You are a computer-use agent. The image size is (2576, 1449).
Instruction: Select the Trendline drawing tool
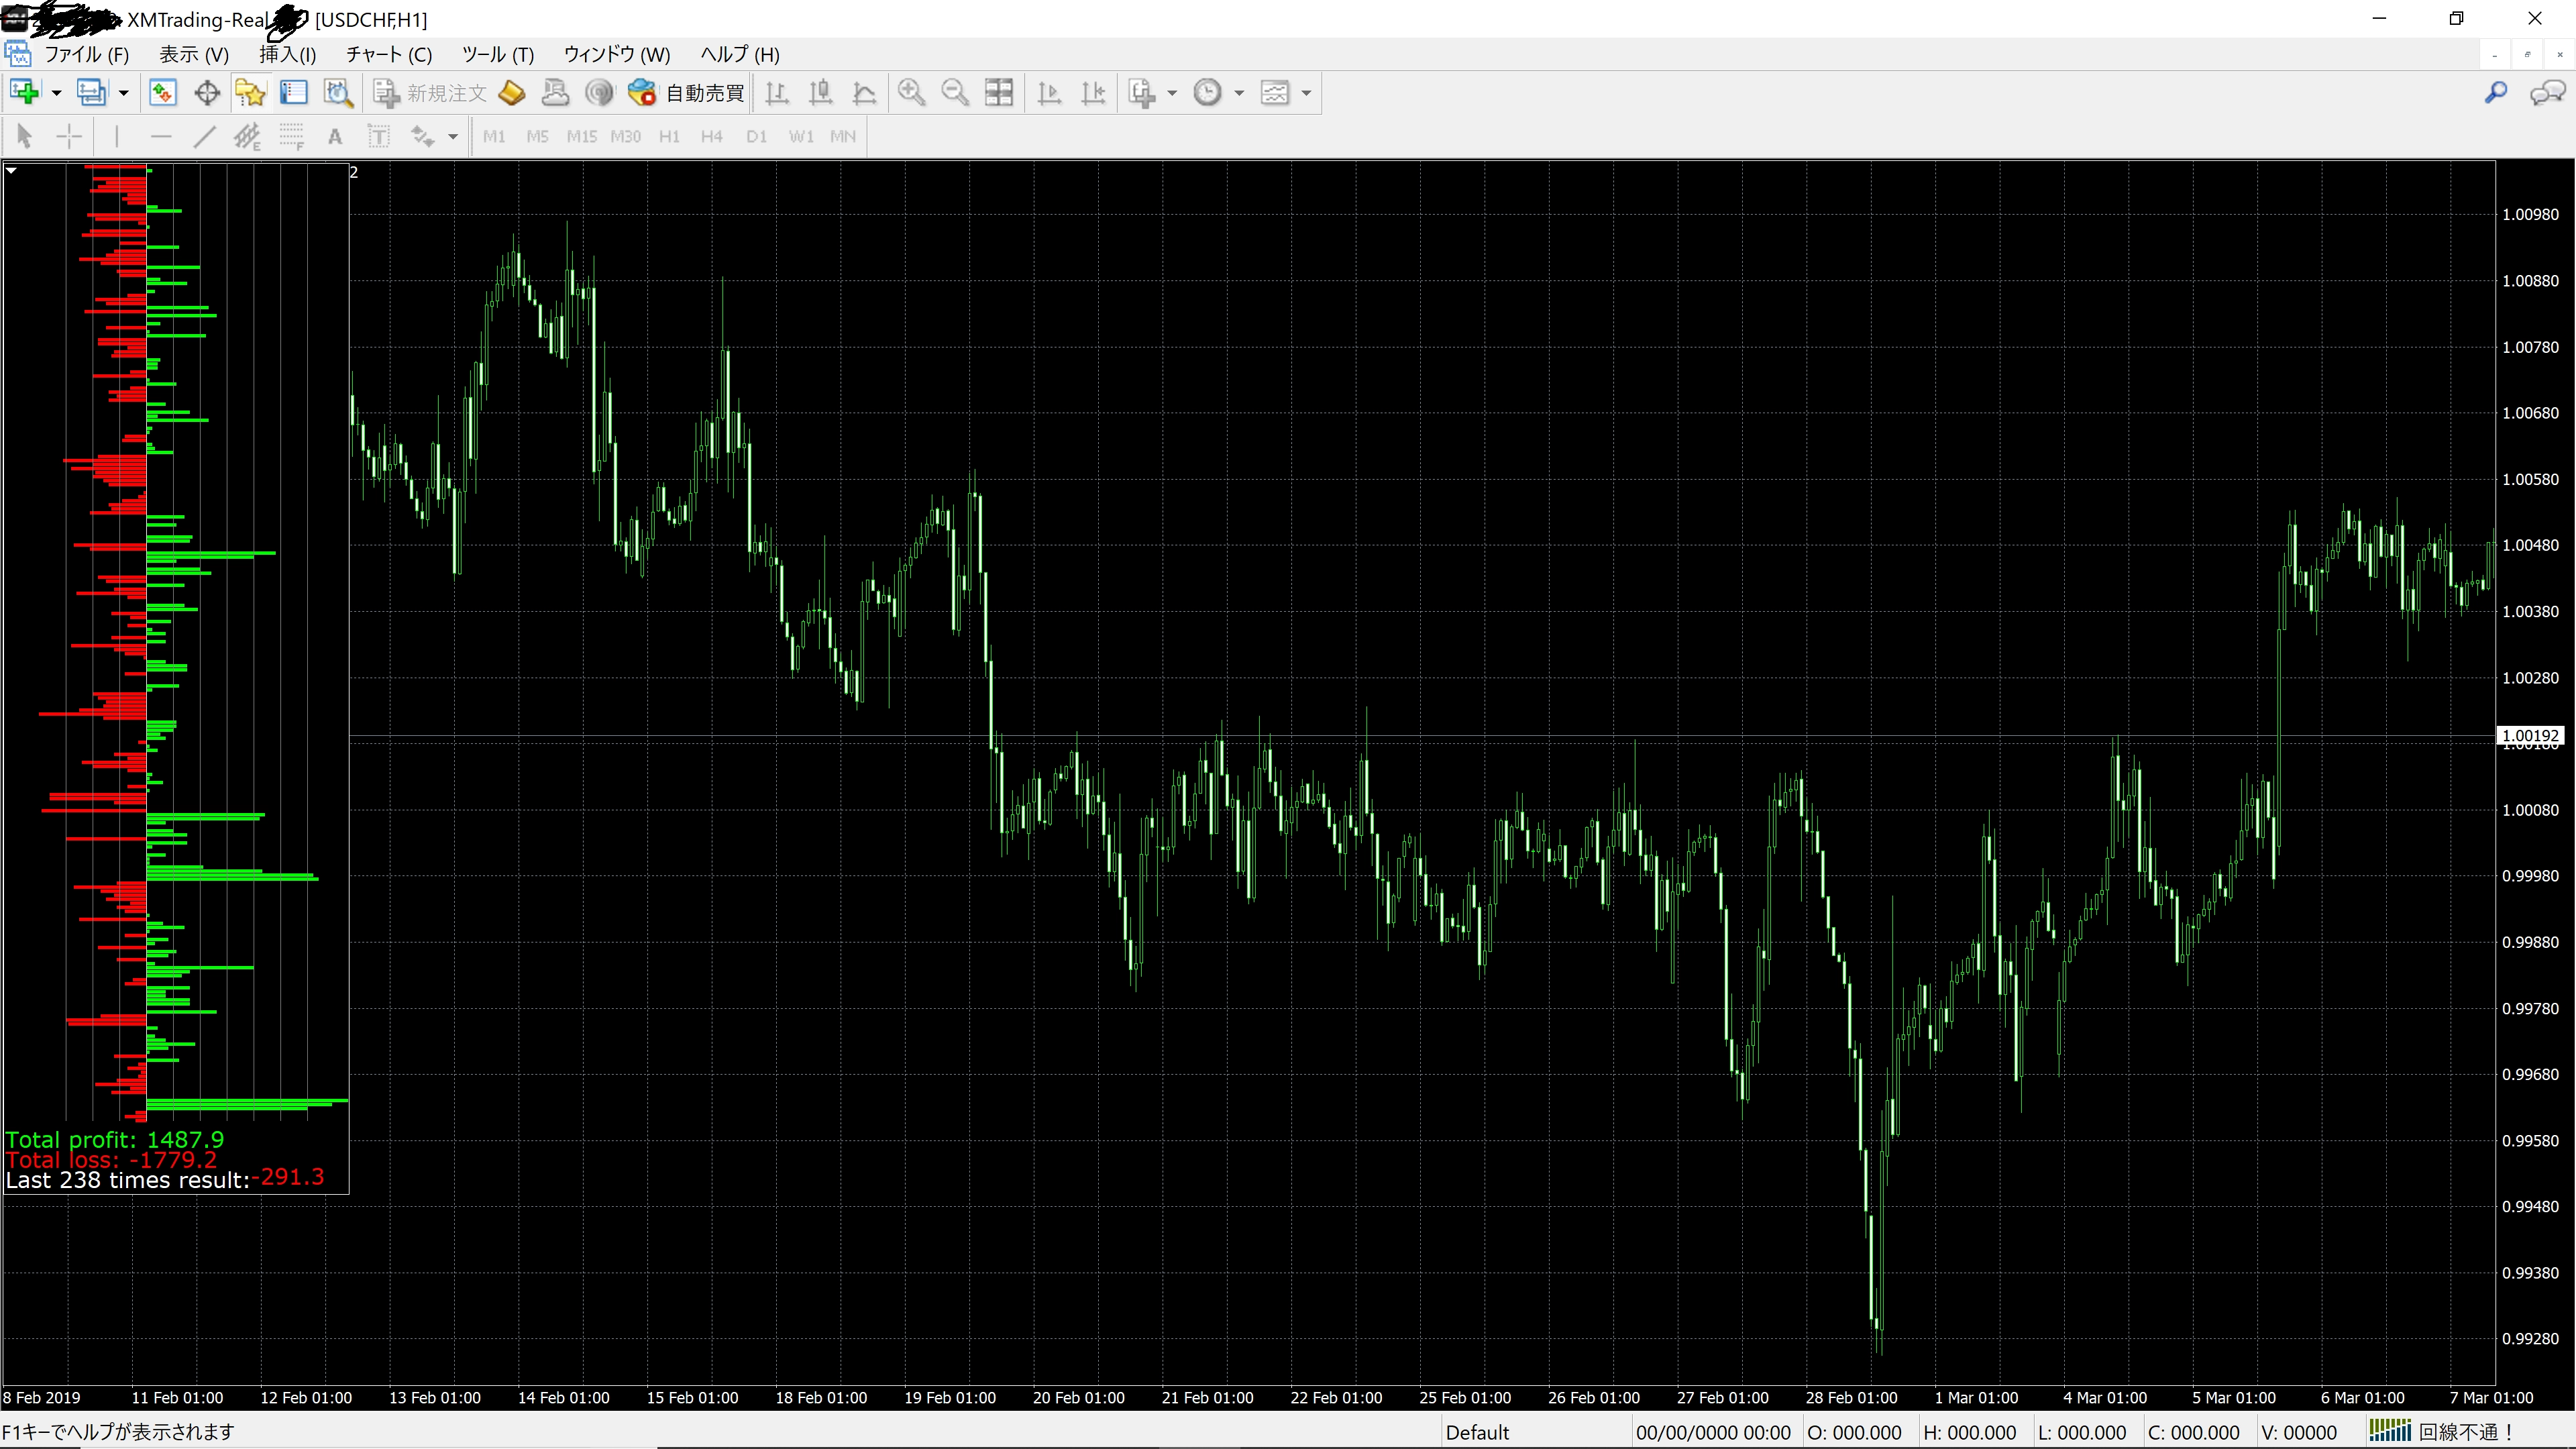204,136
